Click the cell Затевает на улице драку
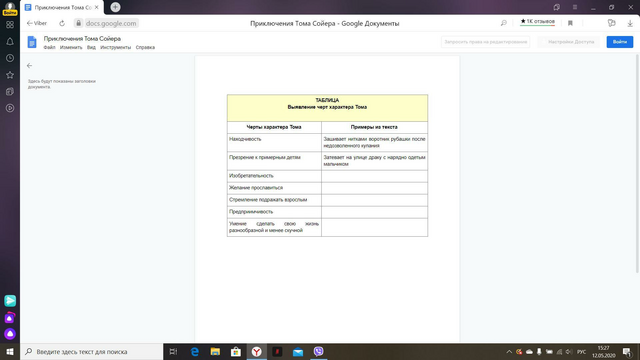Image resolution: width=640 pixels, height=360 pixels. (x=374, y=161)
